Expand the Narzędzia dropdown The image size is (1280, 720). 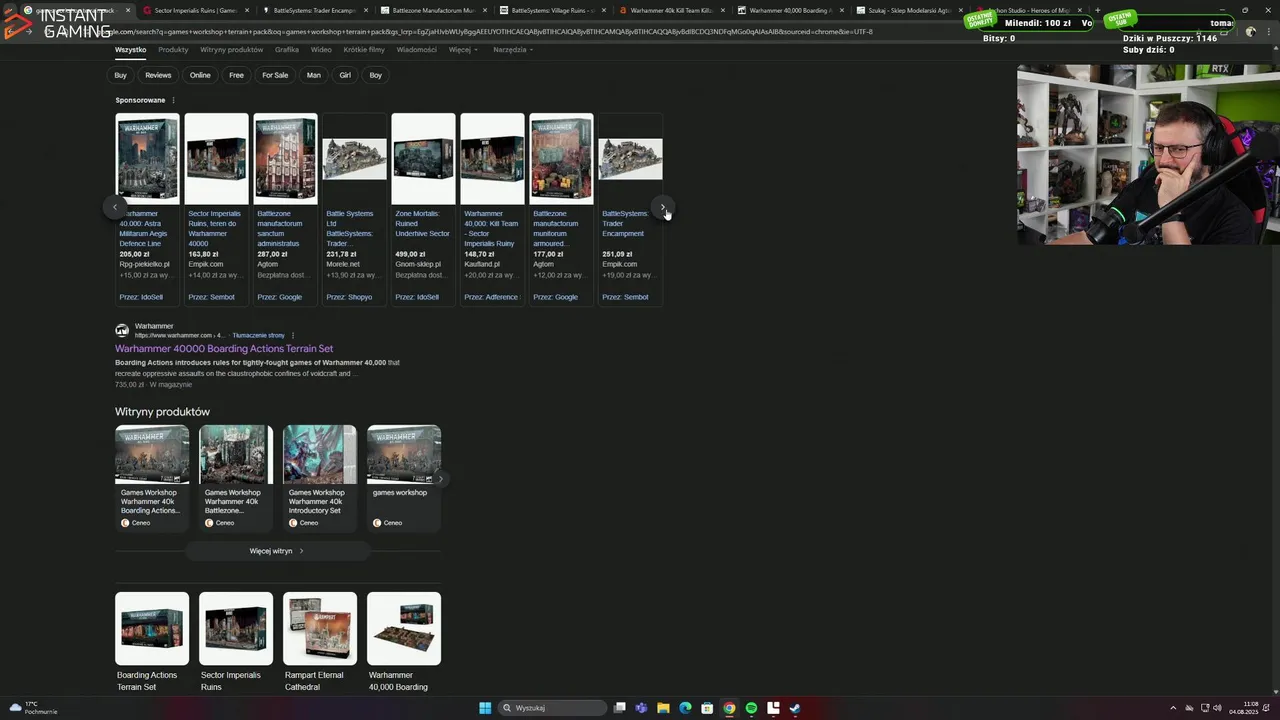(x=512, y=49)
